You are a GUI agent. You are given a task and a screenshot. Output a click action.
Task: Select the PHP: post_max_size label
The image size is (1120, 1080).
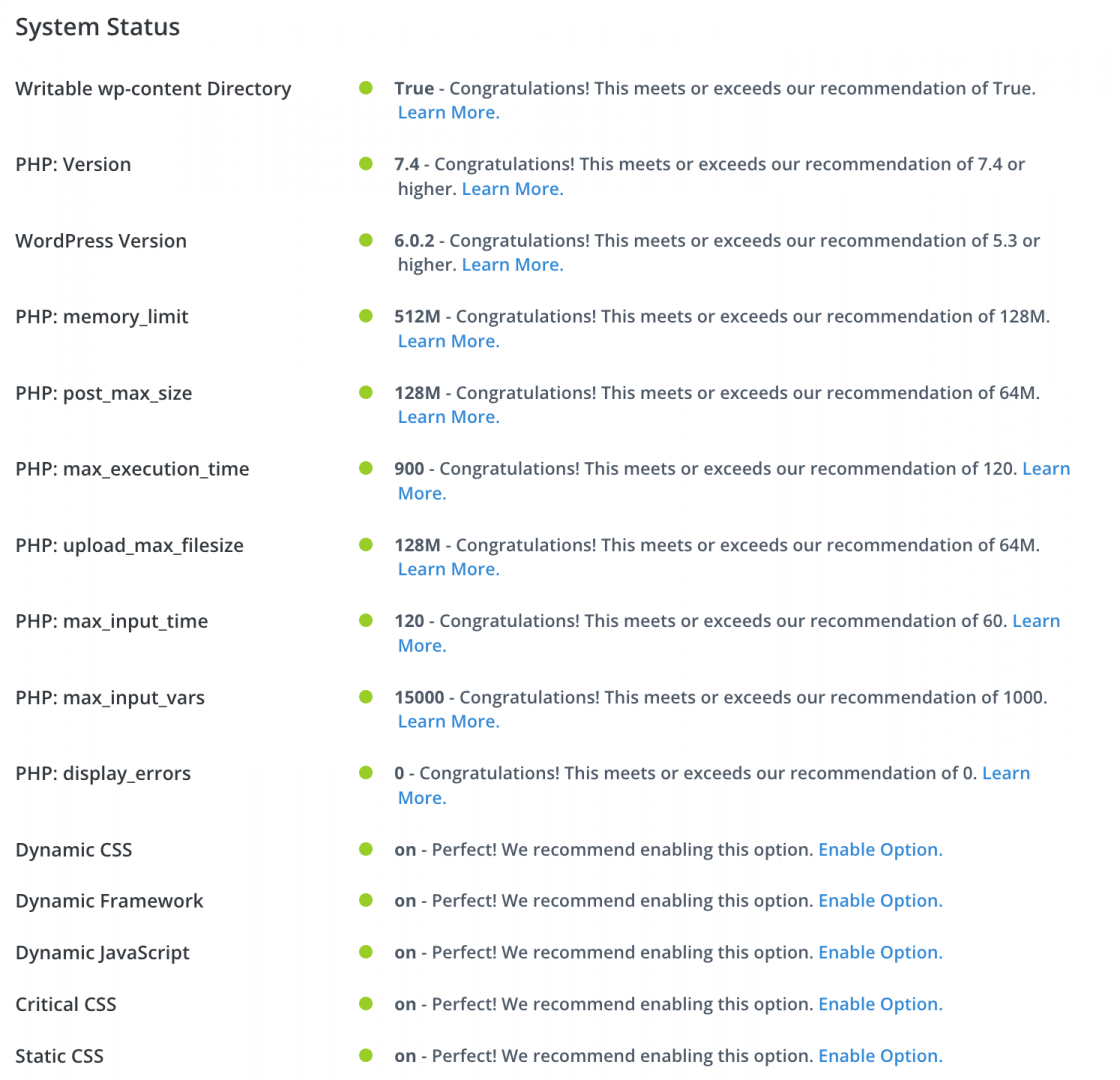104,394
